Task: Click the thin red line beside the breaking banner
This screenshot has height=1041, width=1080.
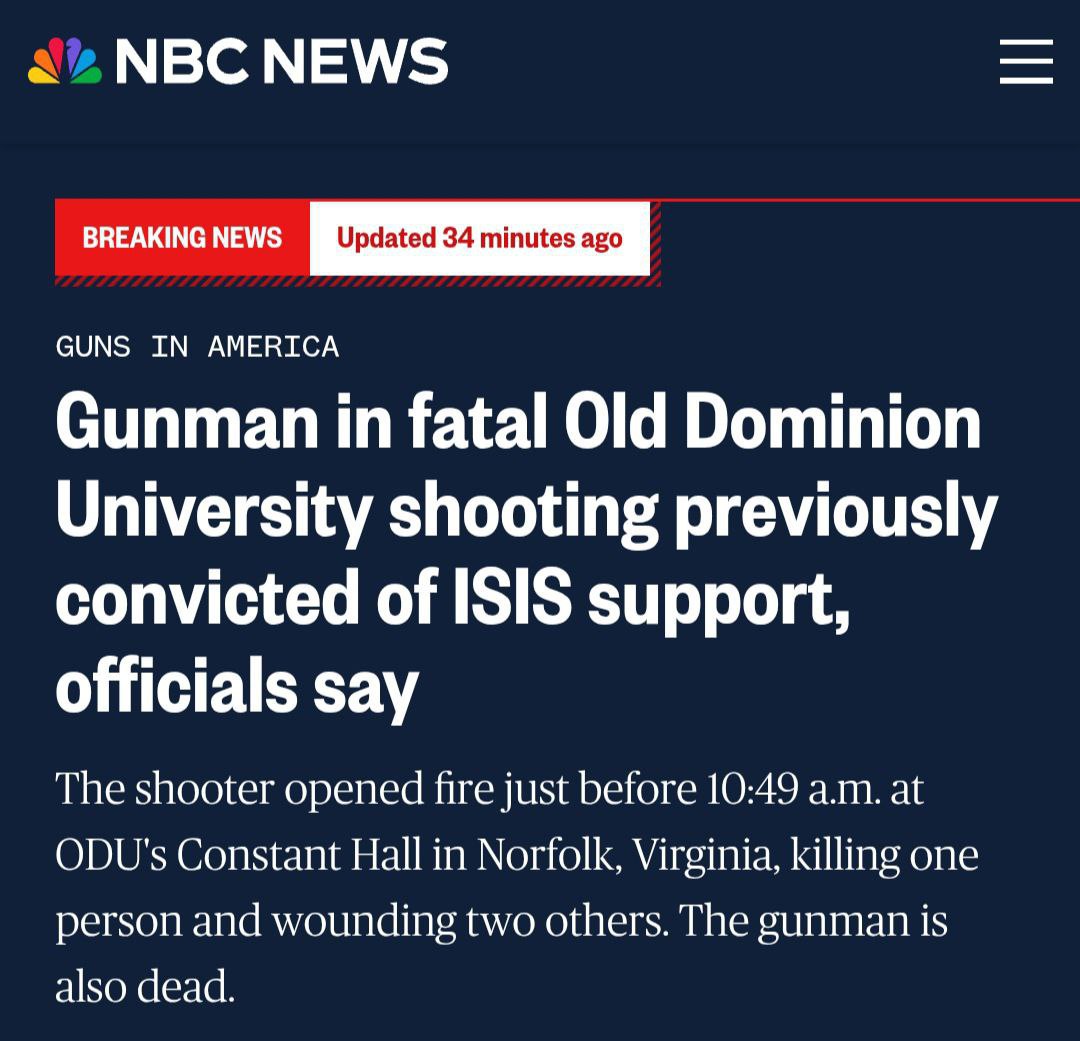Action: 868,201
